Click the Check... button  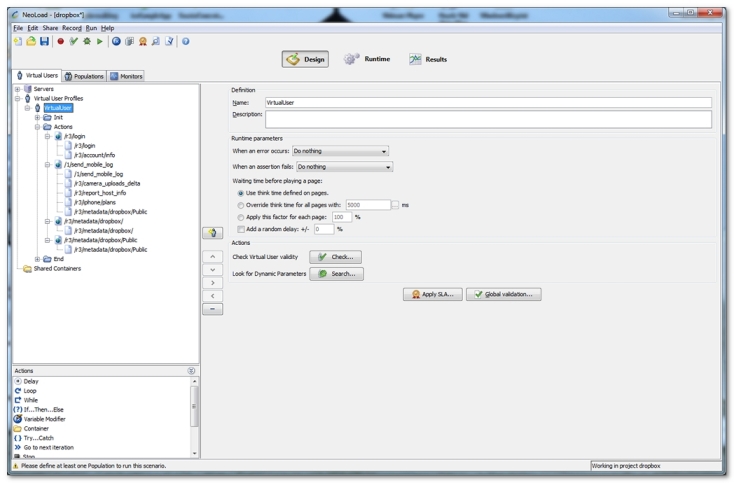point(335,257)
